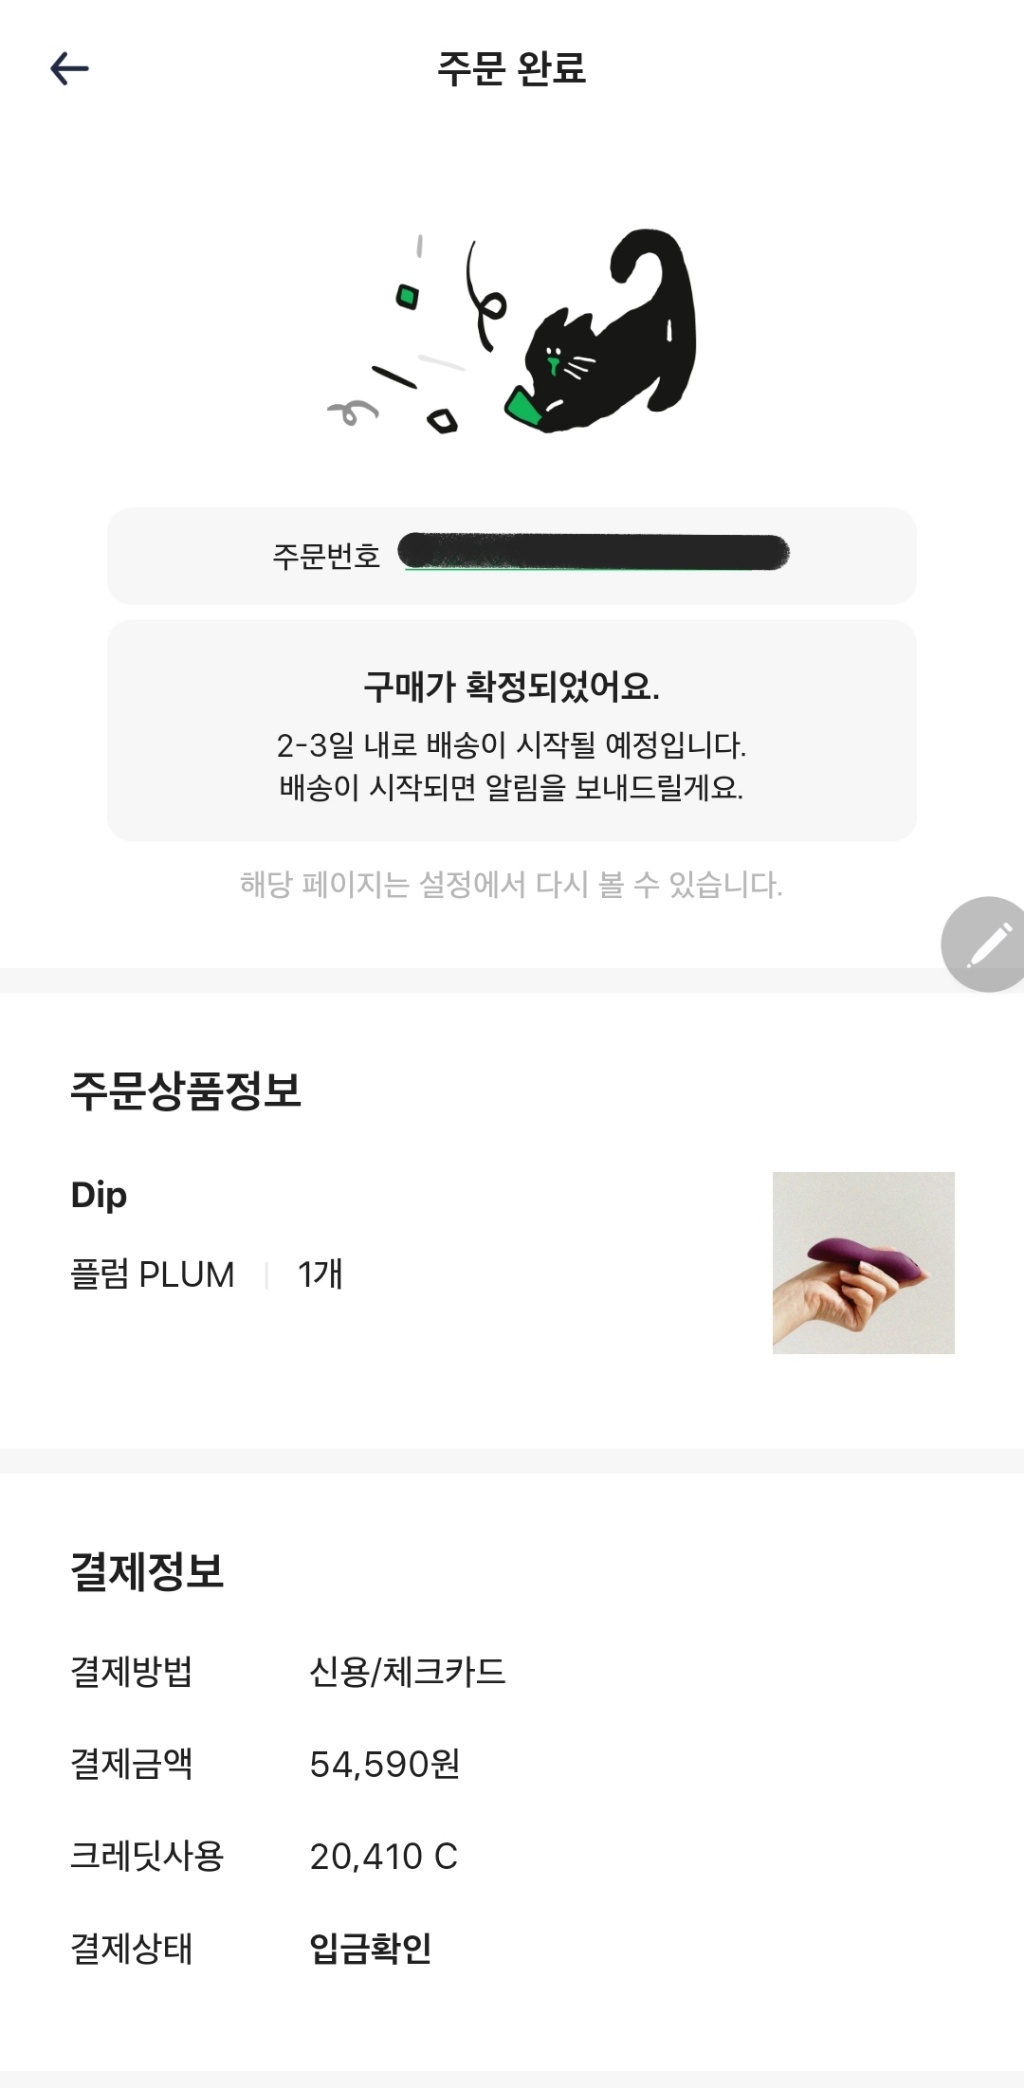Select the redacted order number field
The width and height of the screenshot is (1024, 2088).
(x=594, y=553)
